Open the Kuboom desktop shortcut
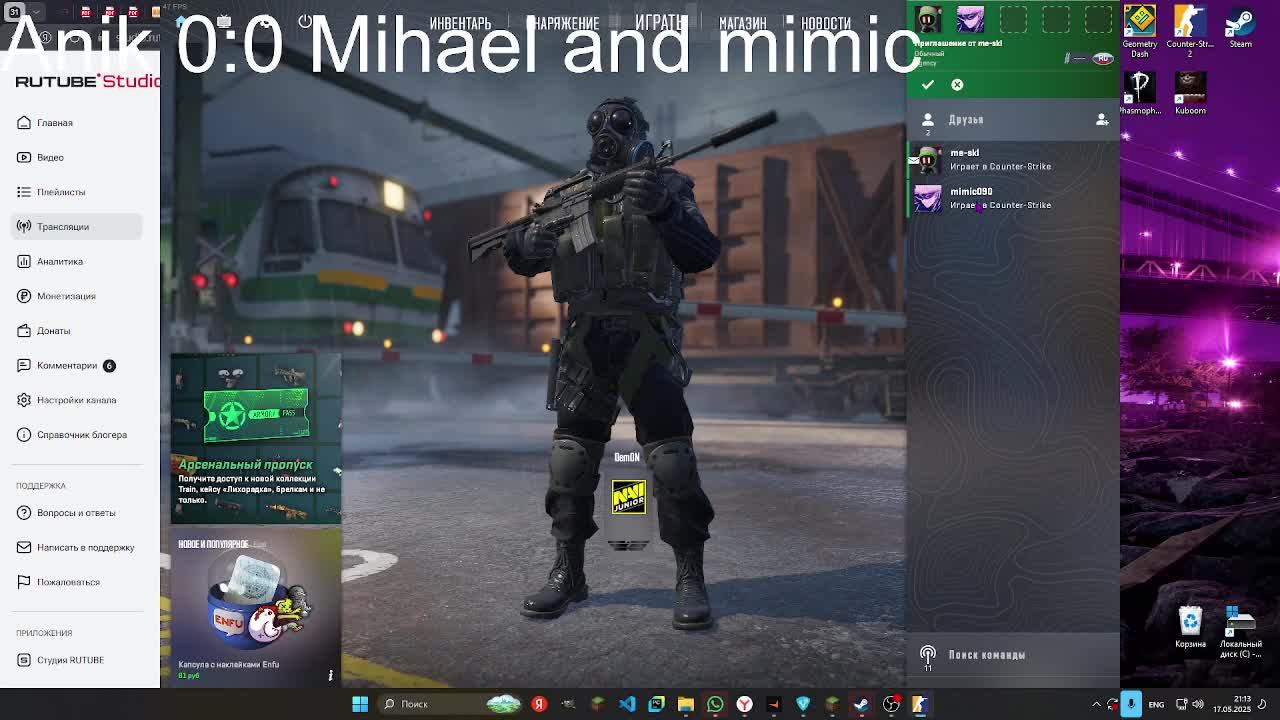 pos(1190,94)
